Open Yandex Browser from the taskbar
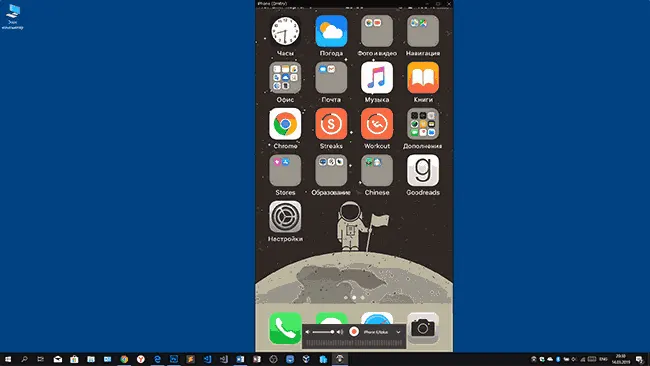Viewport: 650px width, 366px height. [141, 359]
